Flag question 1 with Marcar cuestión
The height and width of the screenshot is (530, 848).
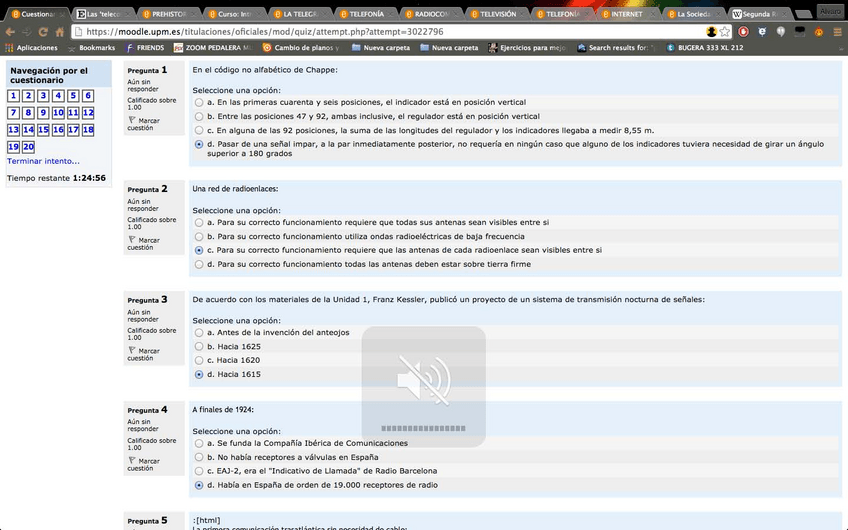click(142, 123)
